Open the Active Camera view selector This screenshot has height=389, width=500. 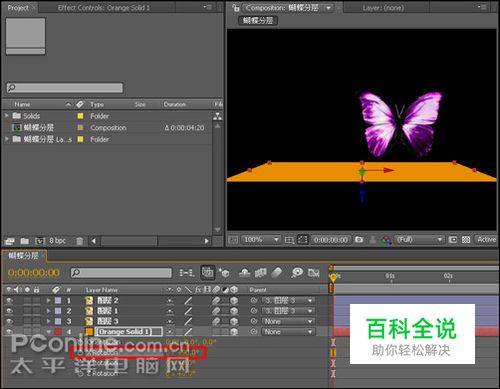point(486,239)
